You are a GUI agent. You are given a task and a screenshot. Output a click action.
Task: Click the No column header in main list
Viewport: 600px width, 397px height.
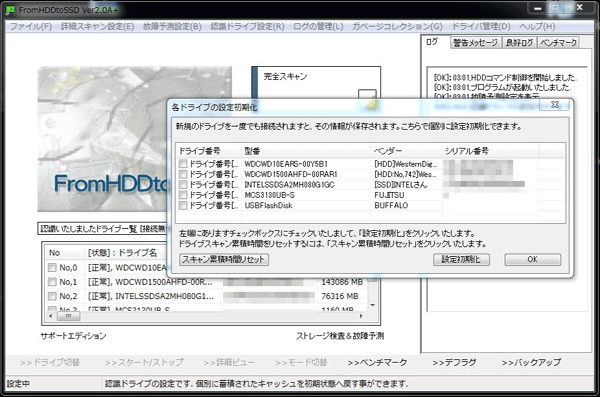coord(64,253)
